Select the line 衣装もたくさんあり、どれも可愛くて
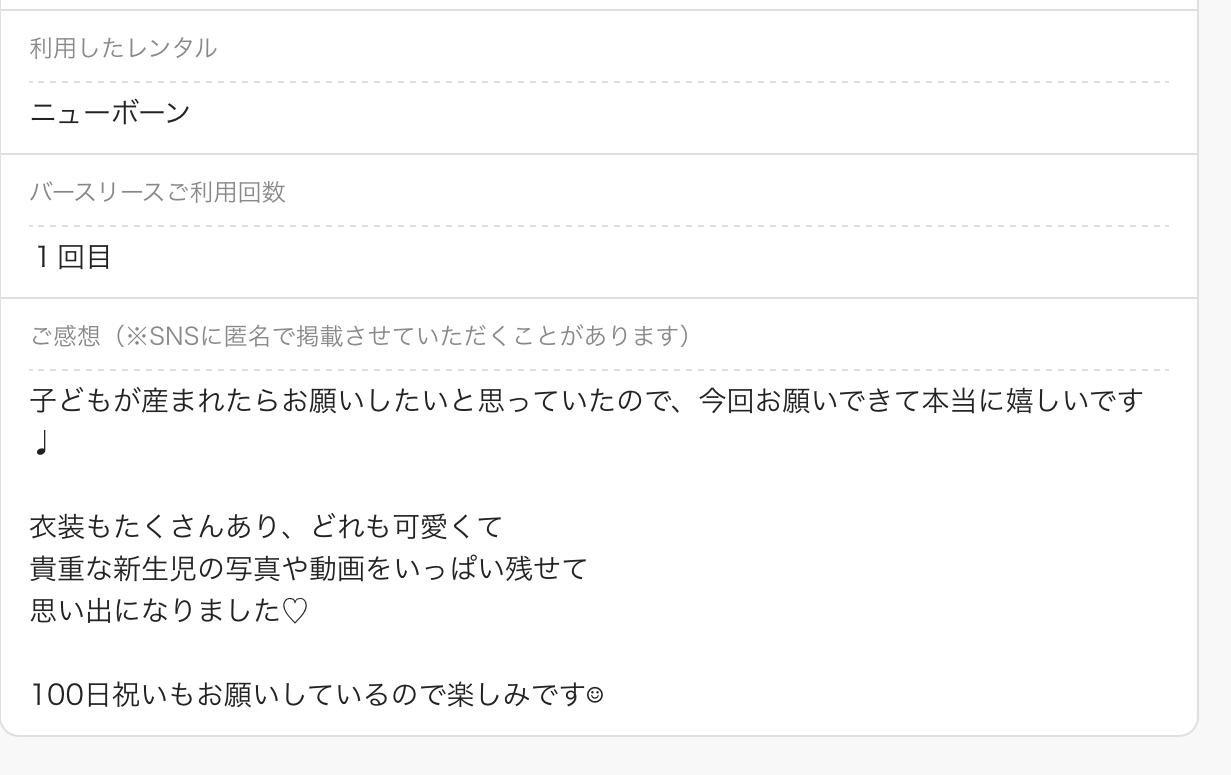 point(265,524)
